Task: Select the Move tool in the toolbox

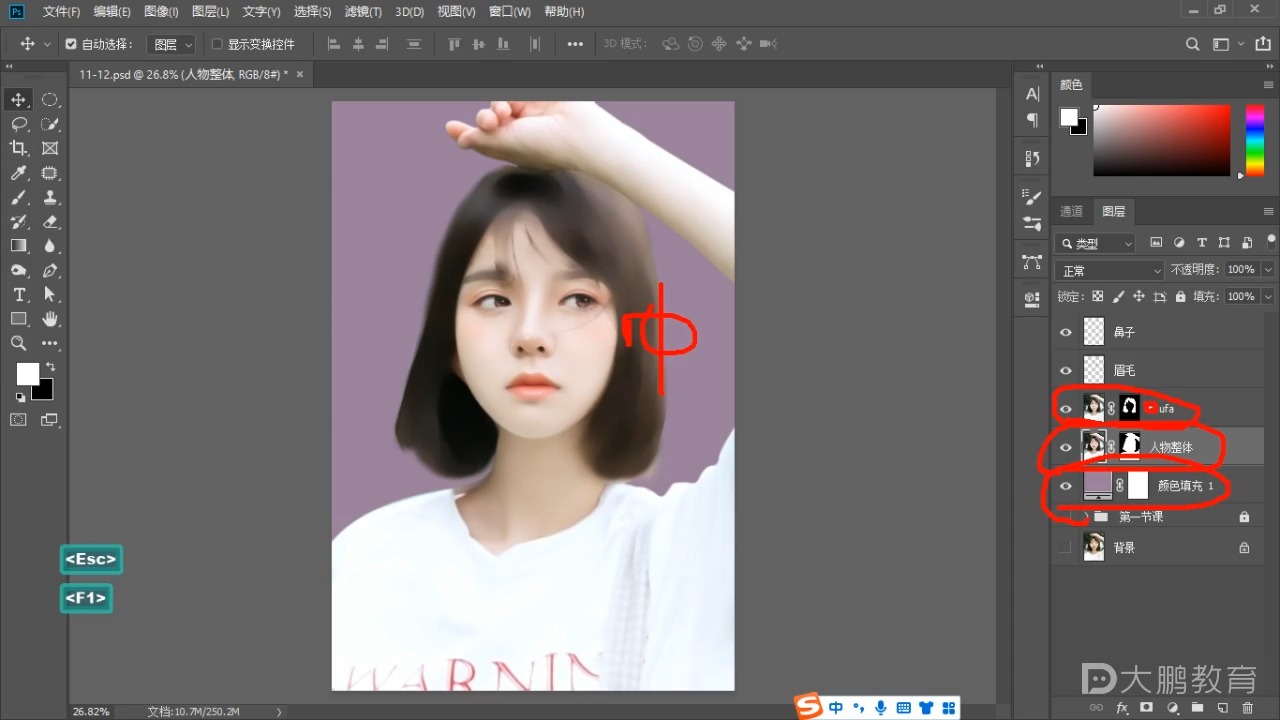Action: coord(19,99)
